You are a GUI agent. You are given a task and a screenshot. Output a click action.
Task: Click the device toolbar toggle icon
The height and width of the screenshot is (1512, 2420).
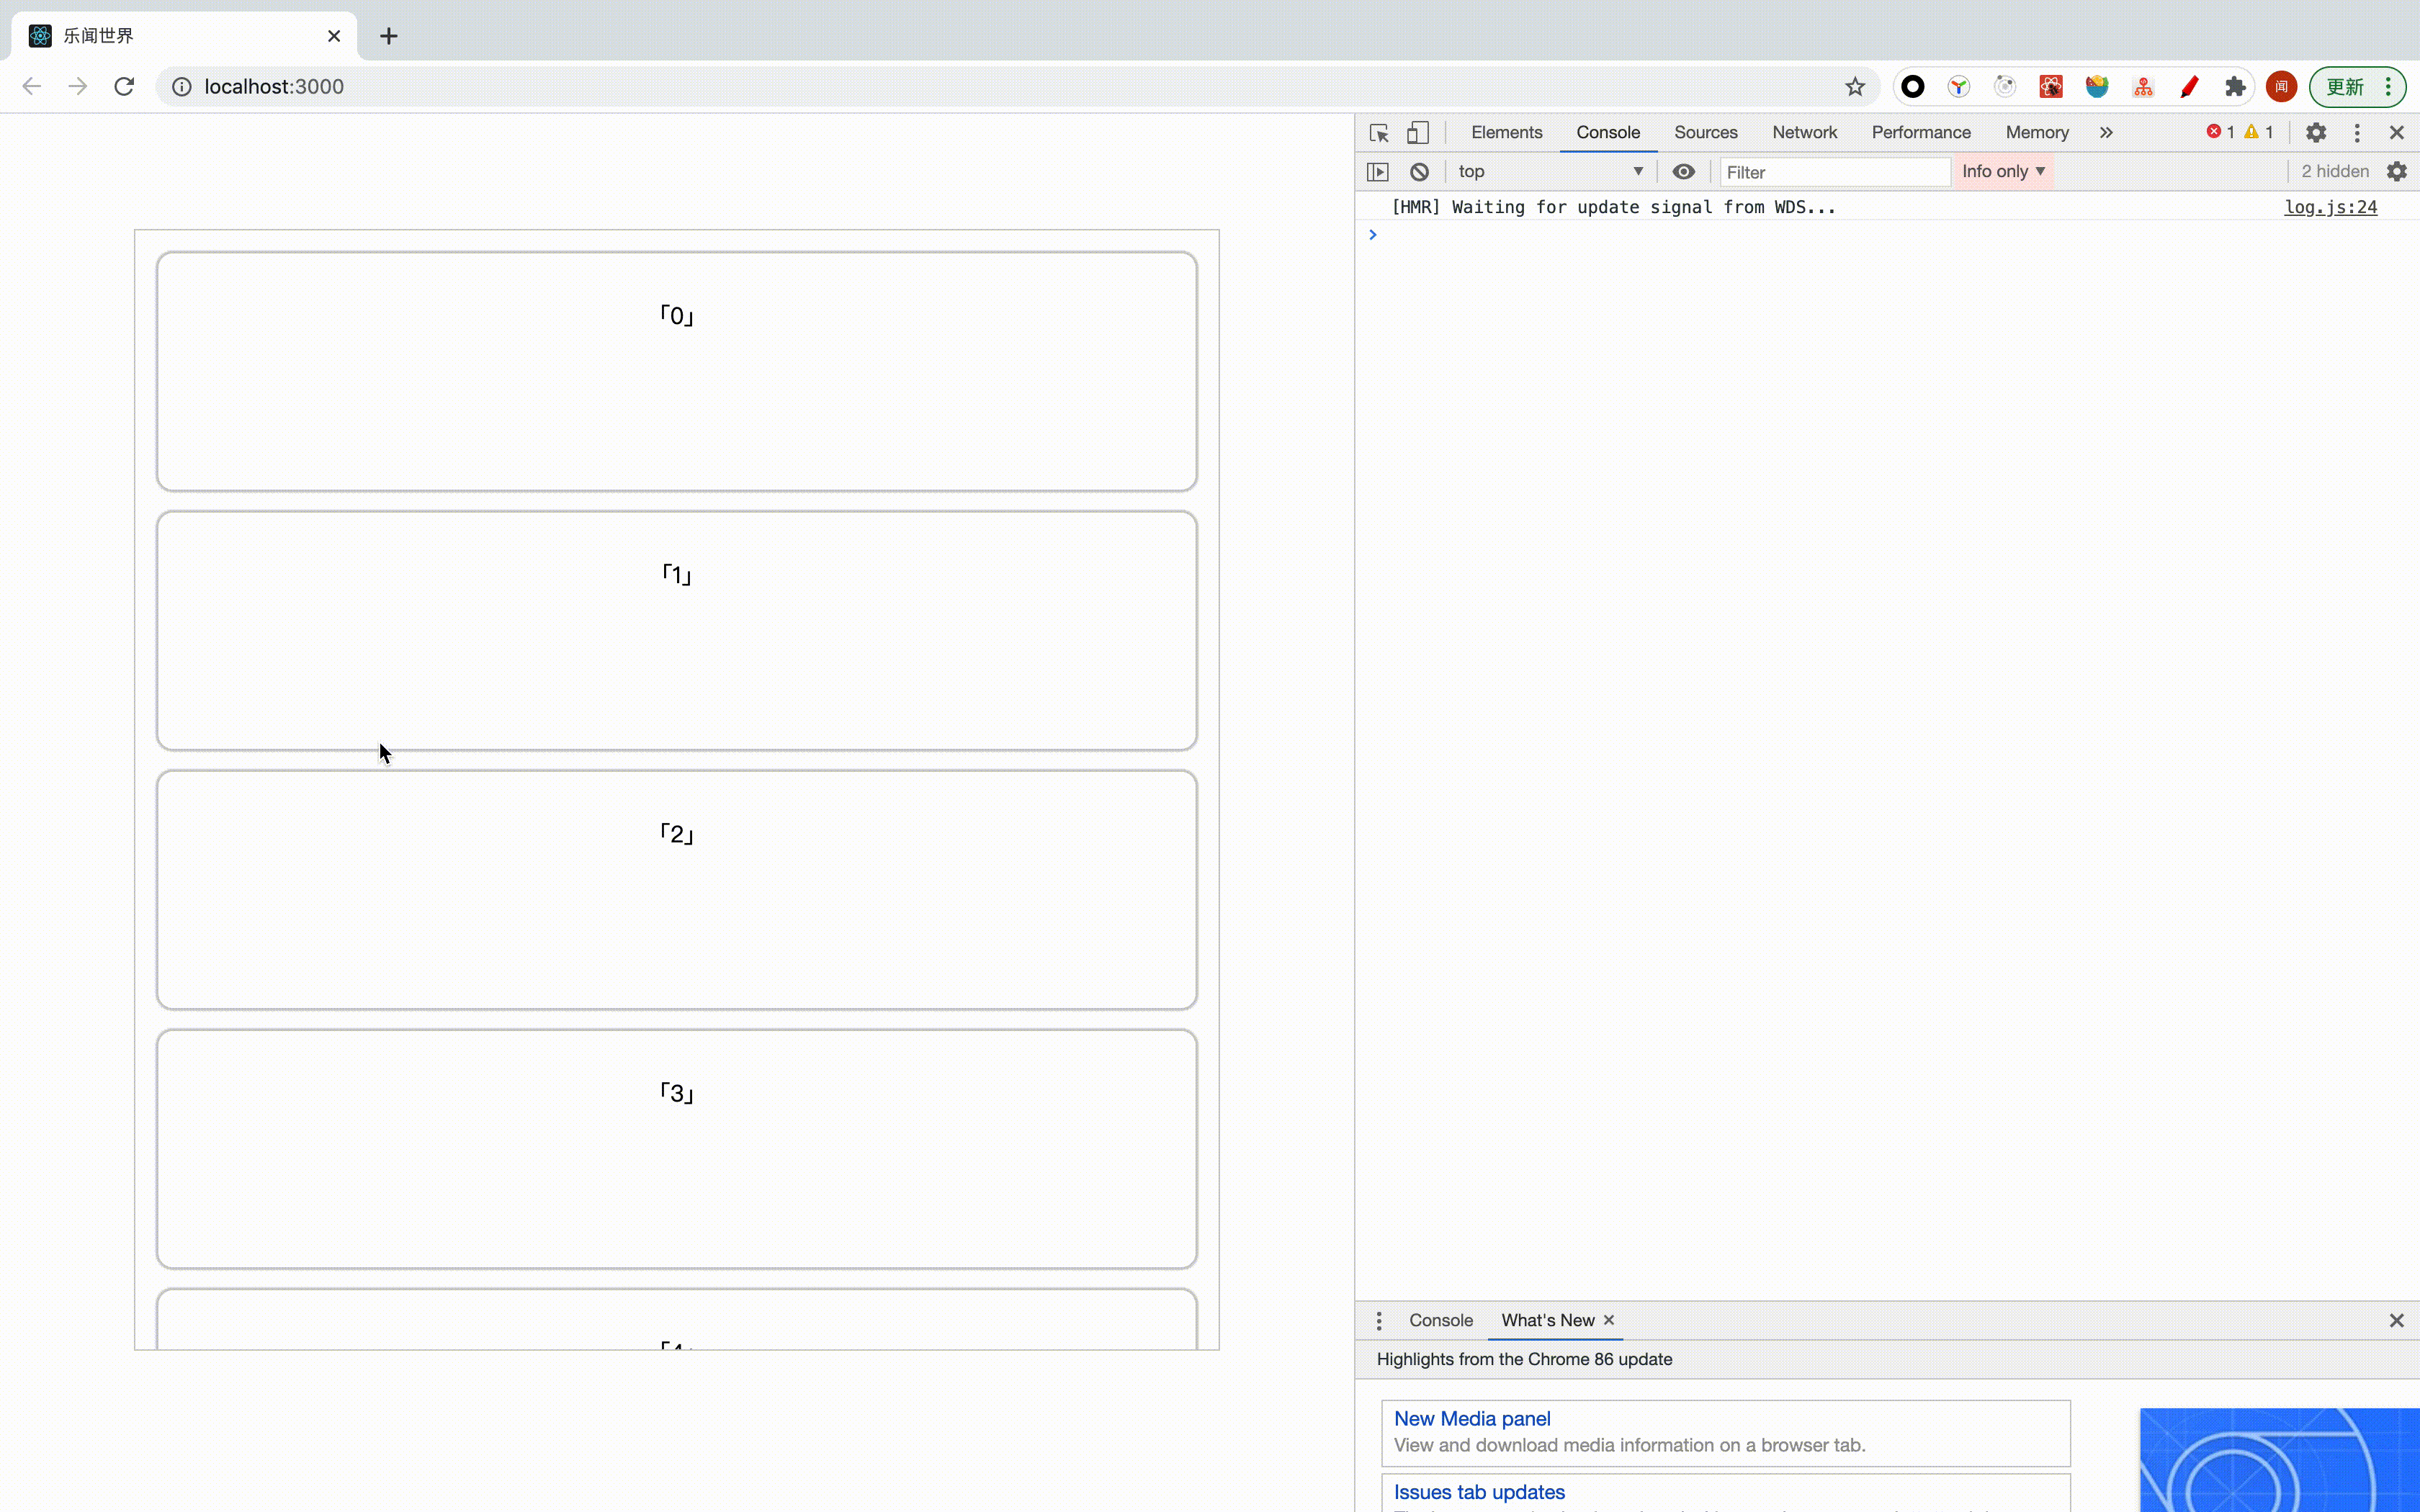[x=1417, y=130]
